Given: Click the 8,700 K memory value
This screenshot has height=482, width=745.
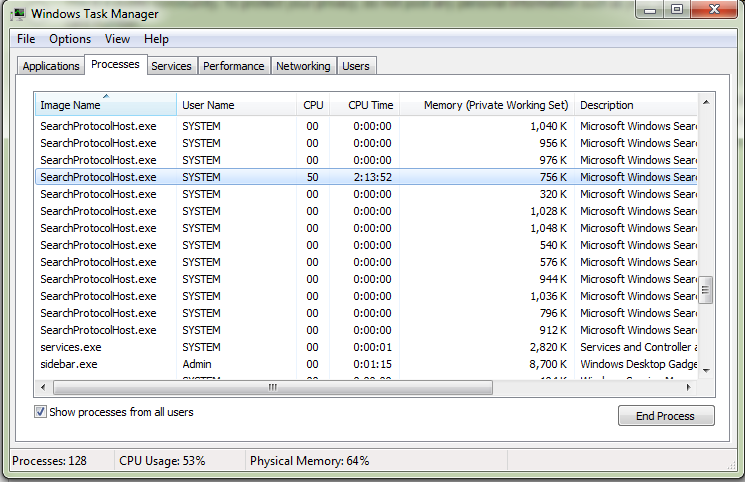Looking at the screenshot, I should click(548, 364).
